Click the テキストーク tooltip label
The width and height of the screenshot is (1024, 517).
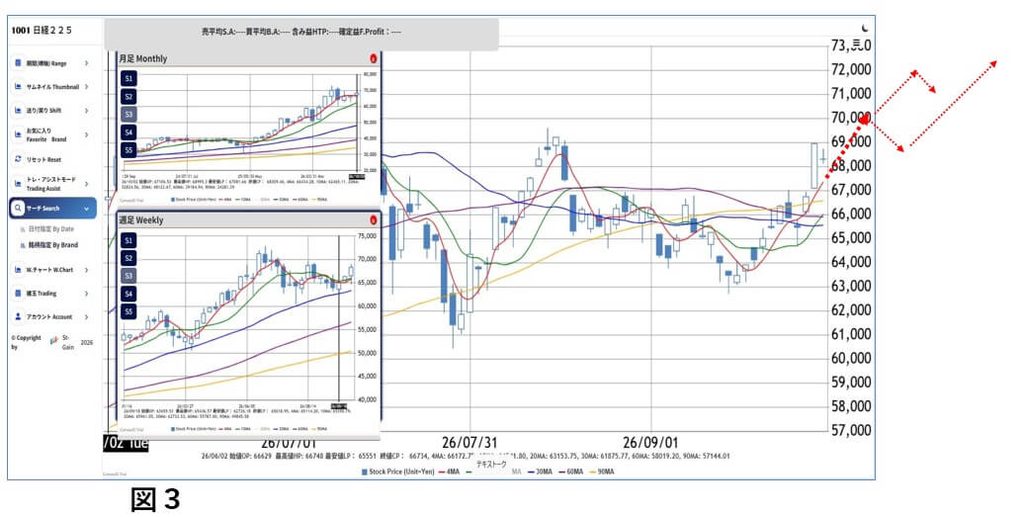491,463
